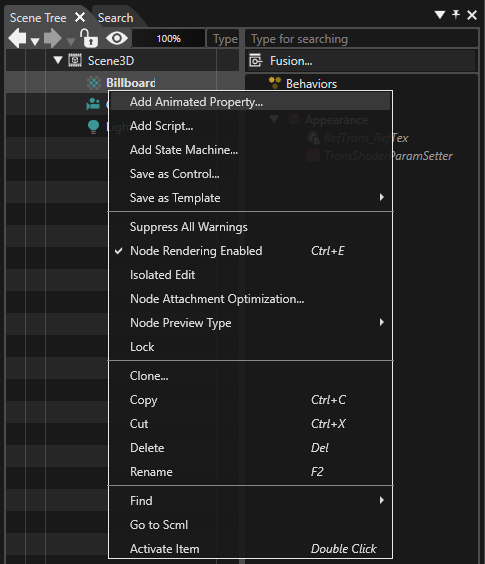Image resolution: width=485 pixels, height=564 pixels.
Task: Click the Billboard node icon
Action: [94, 83]
